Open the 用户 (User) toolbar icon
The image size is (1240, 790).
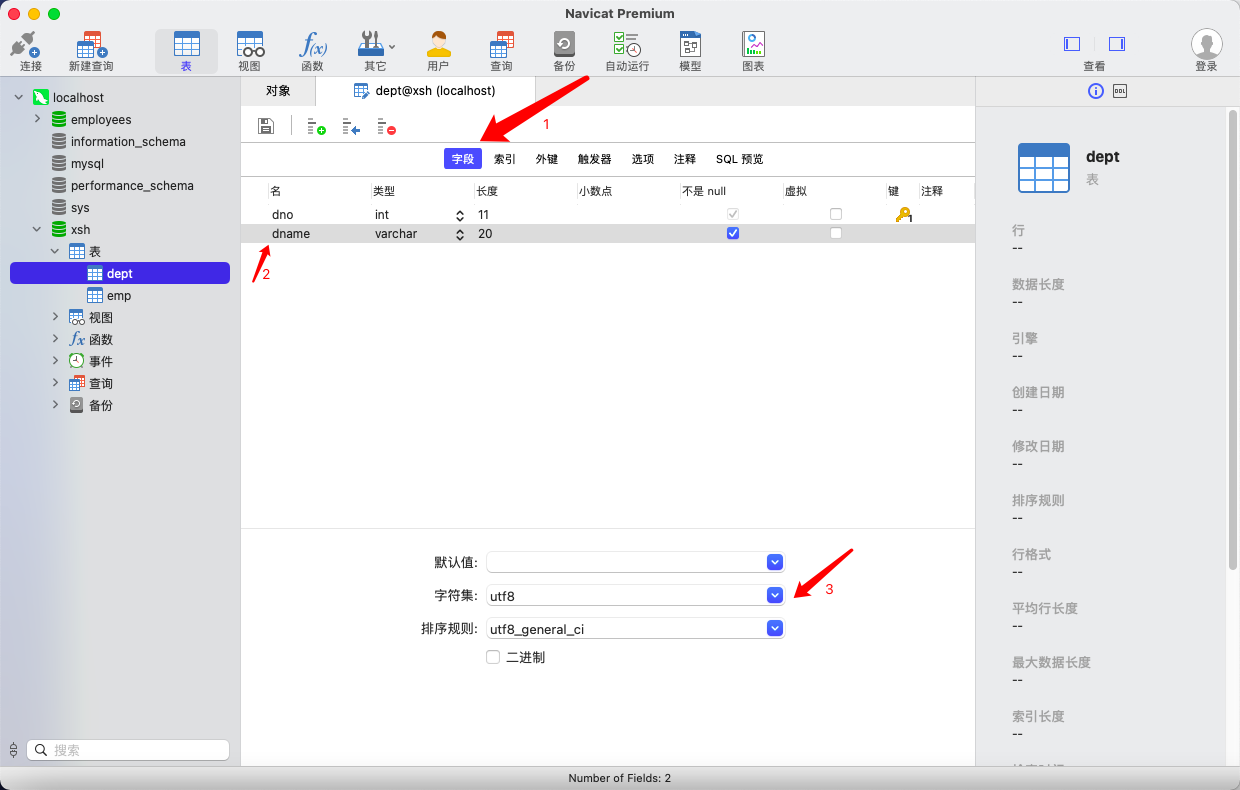[x=438, y=50]
